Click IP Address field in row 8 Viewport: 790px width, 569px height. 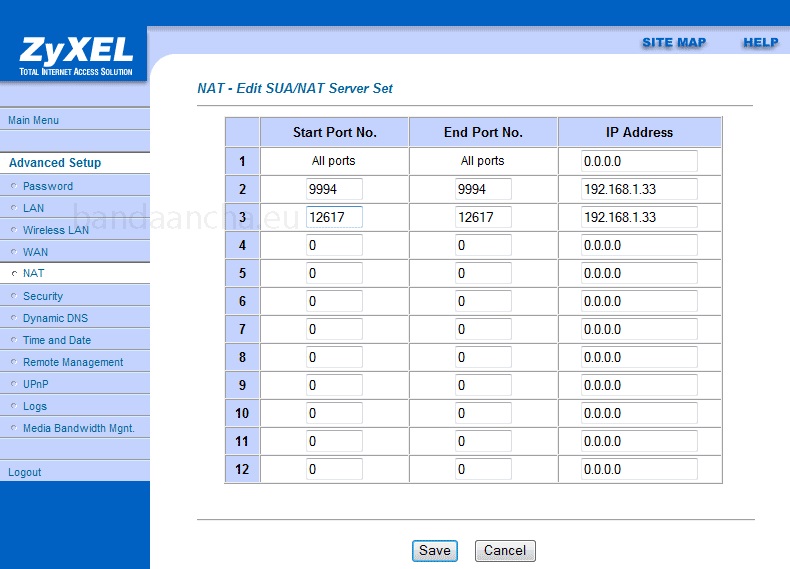pyautogui.click(x=639, y=357)
